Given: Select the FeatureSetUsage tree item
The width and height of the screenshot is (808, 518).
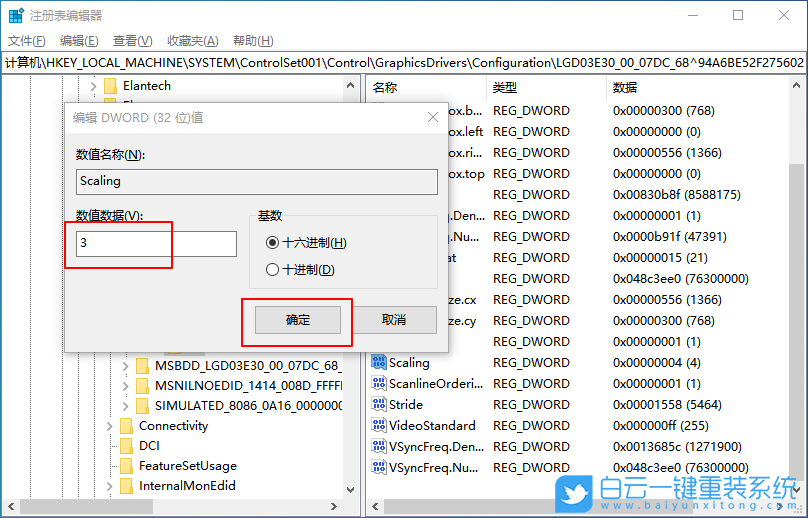Looking at the screenshot, I should [x=188, y=466].
